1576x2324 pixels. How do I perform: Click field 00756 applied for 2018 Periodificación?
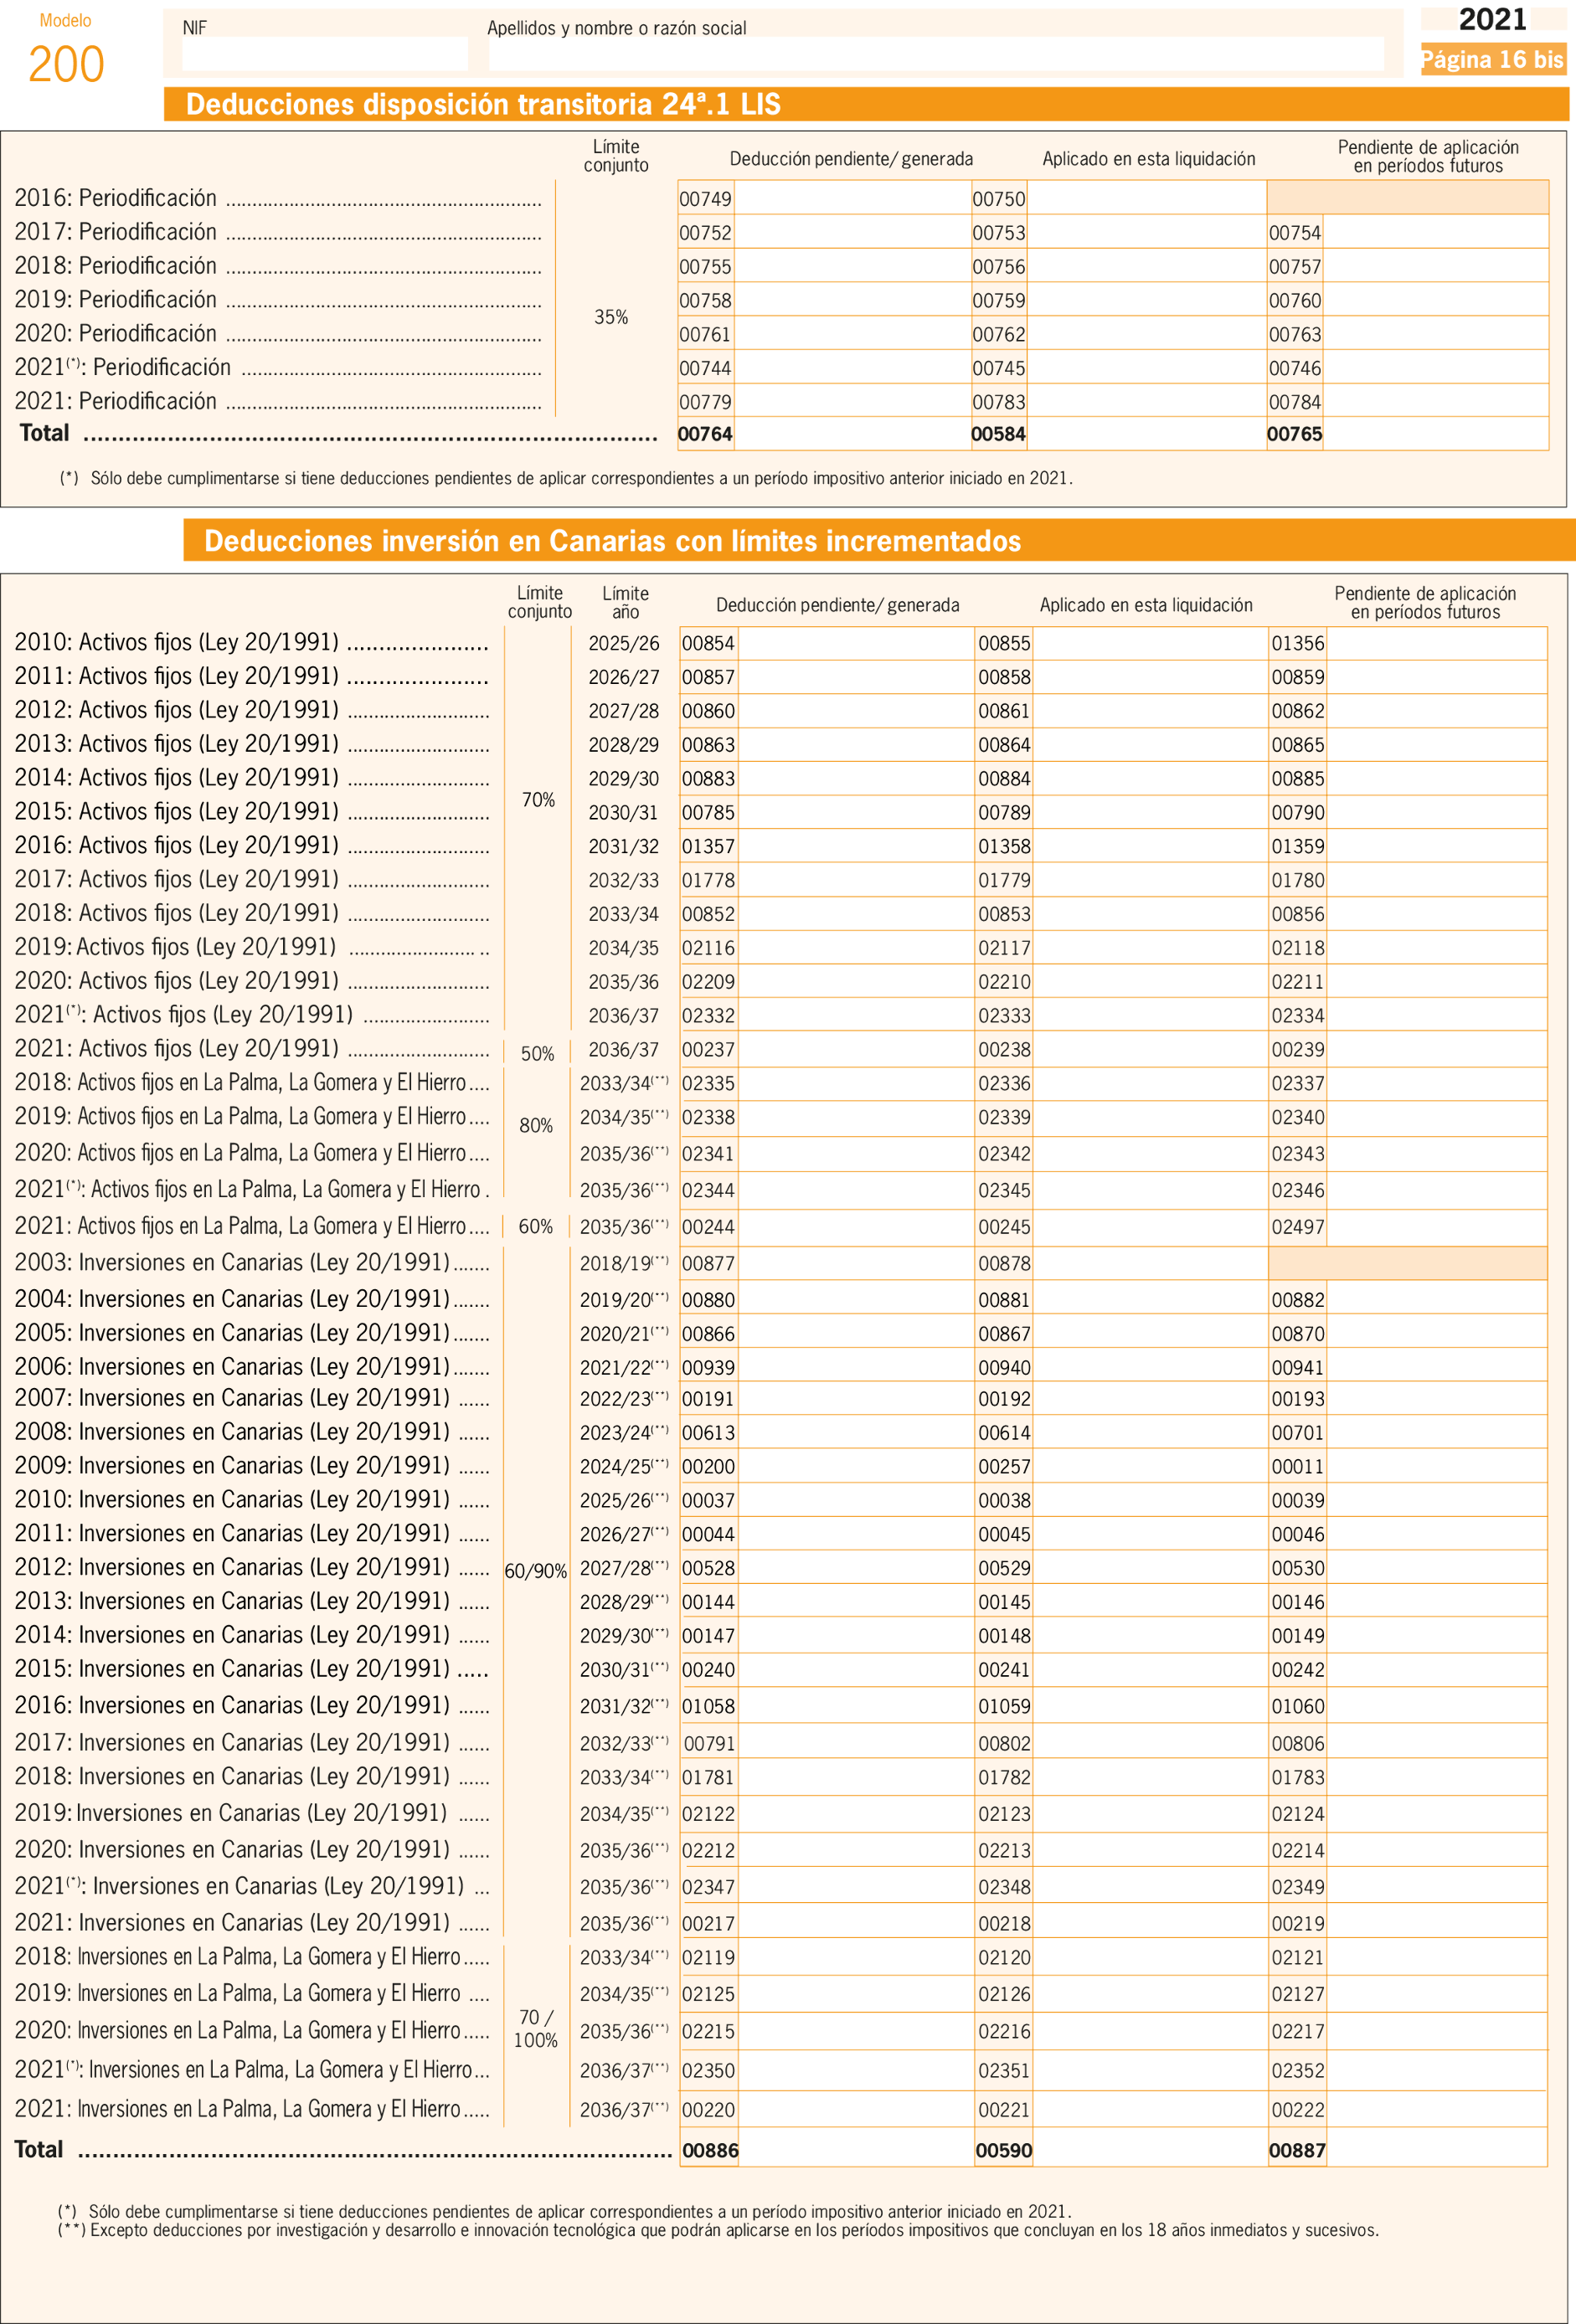pos(1146,266)
